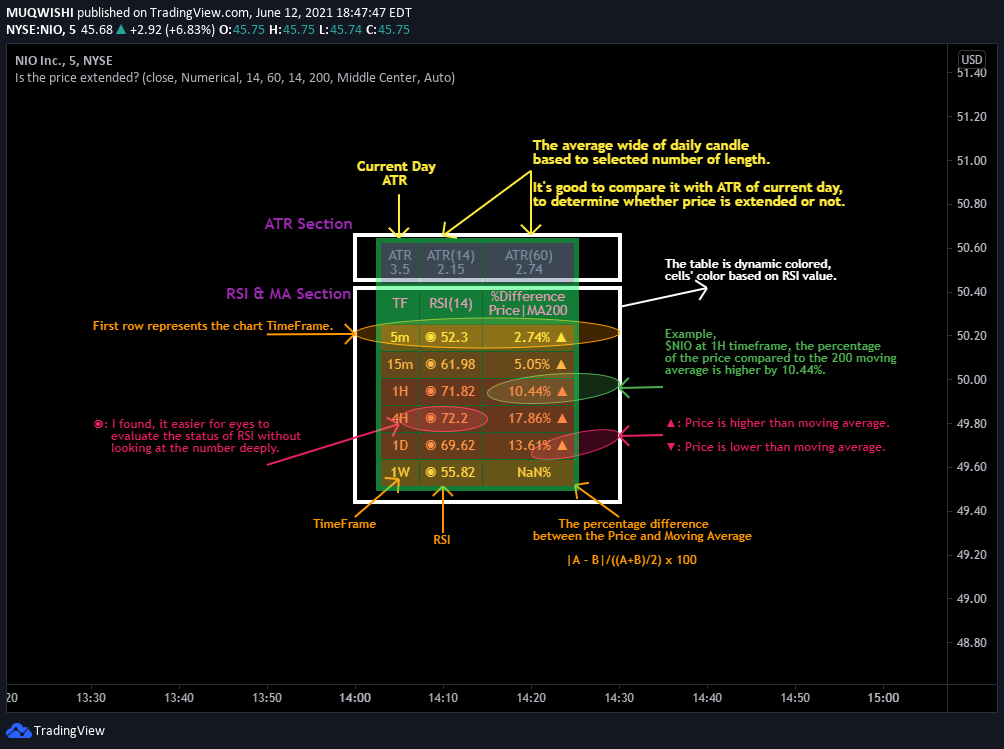The width and height of the screenshot is (1004, 749).
Task: Click the 48.80 price axis label
Action: point(971,643)
